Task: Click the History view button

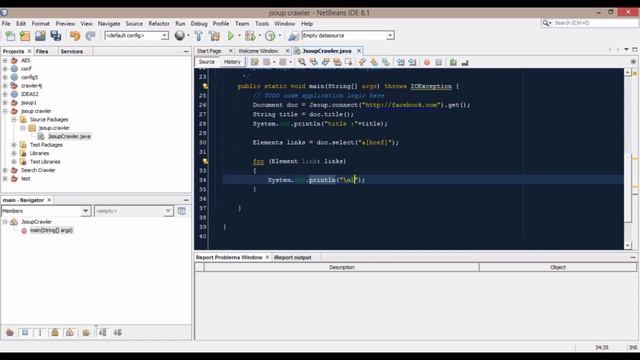Action: (x=232, y=62)
